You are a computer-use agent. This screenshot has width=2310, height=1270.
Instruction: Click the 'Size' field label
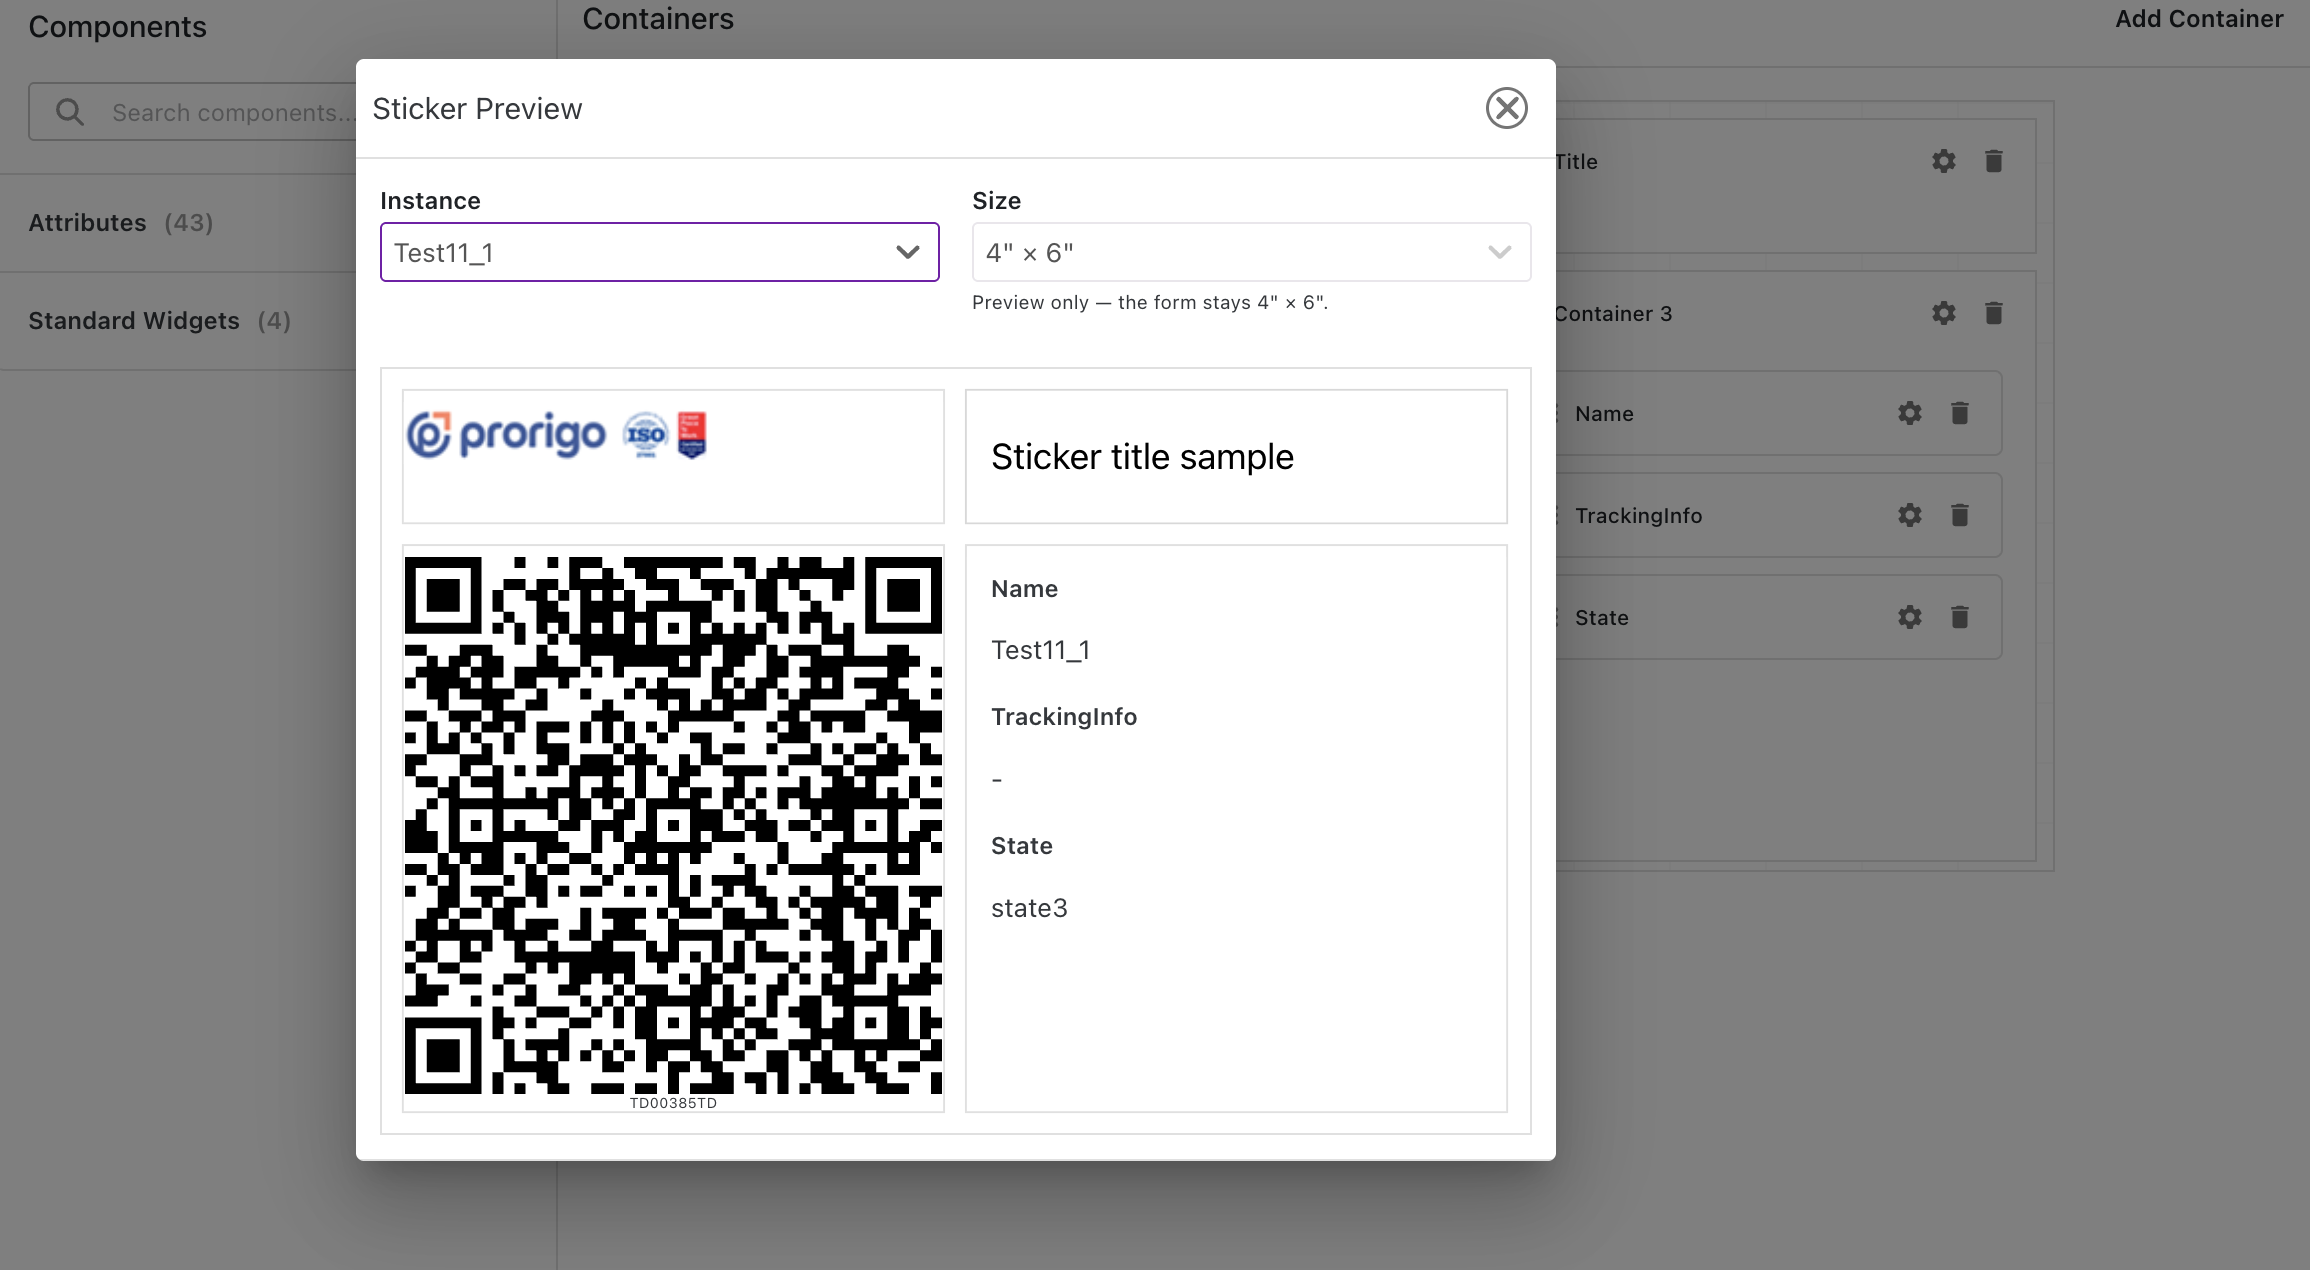click(x=996, y=201)
